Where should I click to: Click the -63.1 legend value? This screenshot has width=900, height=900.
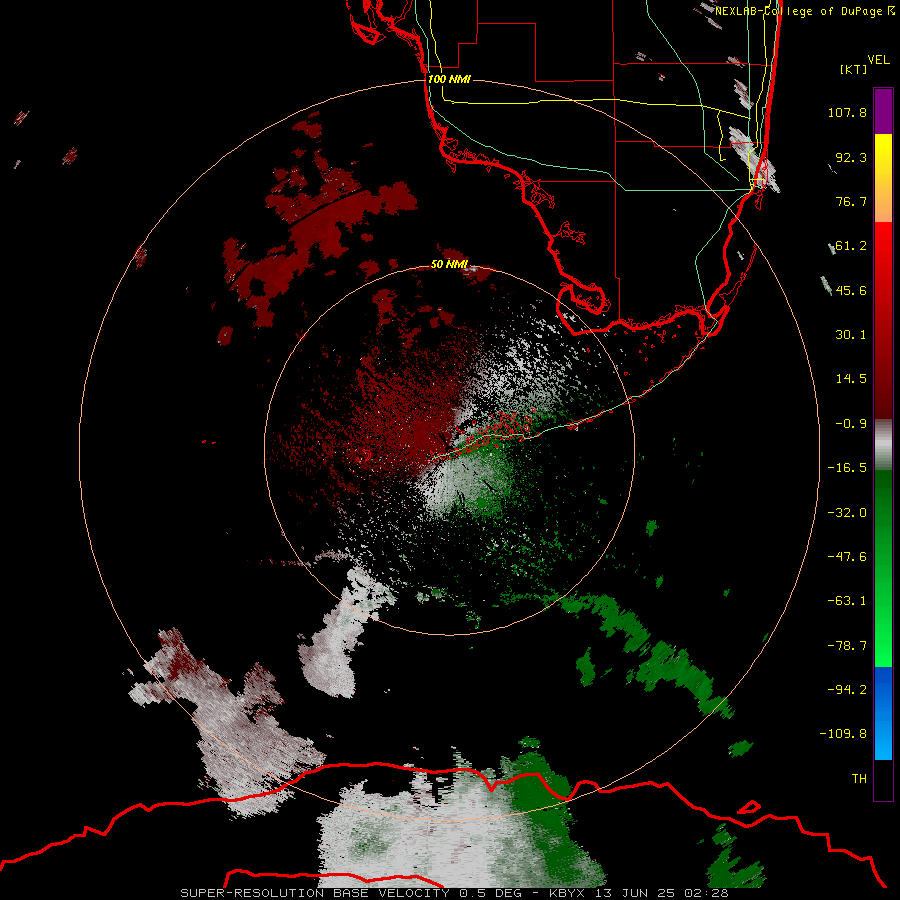[847, 601]
